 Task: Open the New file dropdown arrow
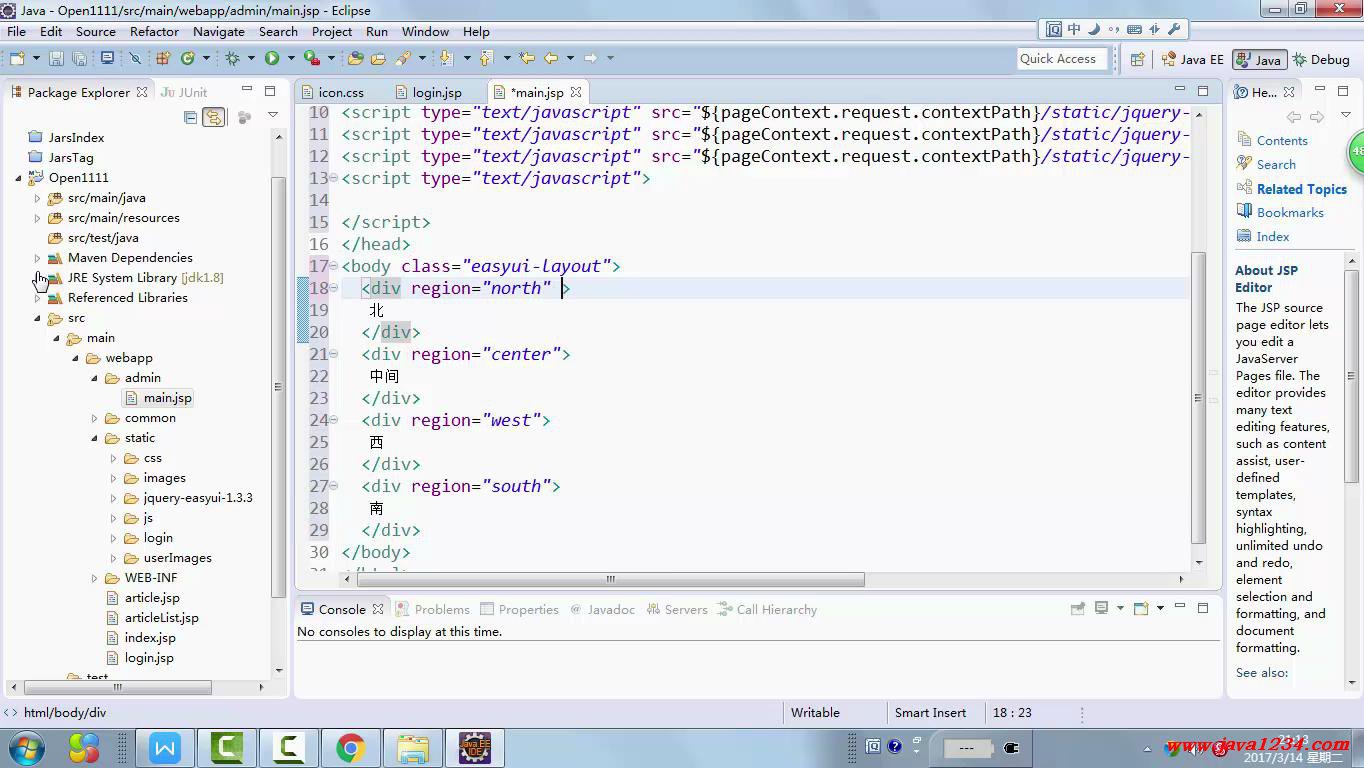36,58
